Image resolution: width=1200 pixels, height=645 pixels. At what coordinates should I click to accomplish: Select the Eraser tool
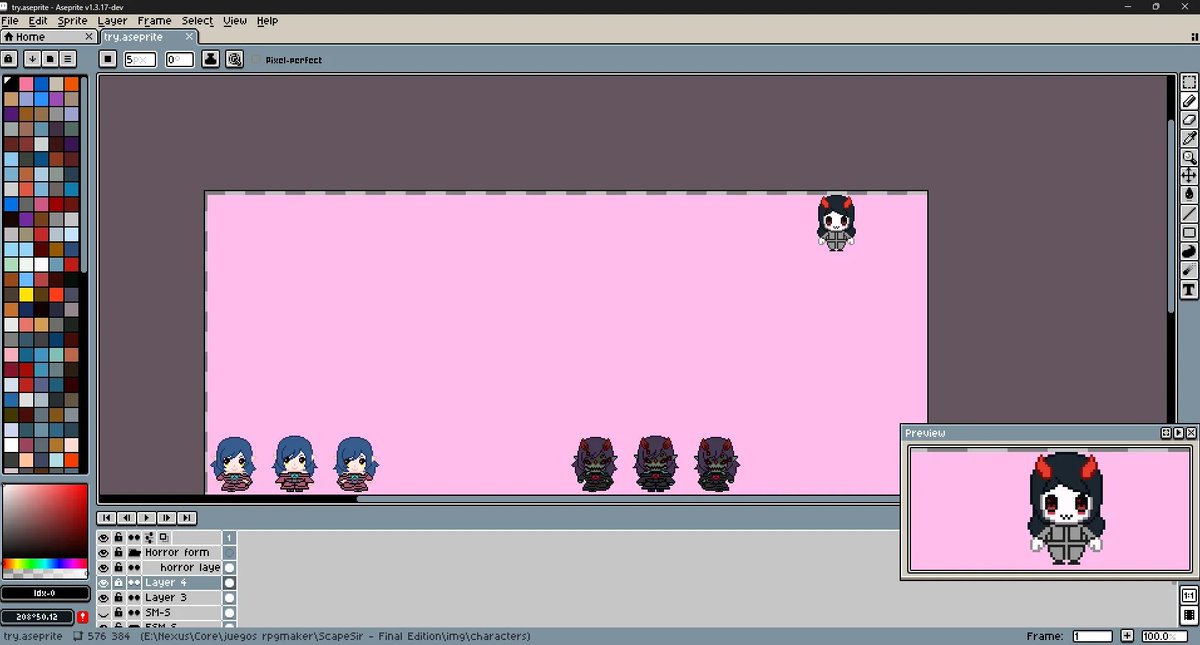(x=1189, y=120)
